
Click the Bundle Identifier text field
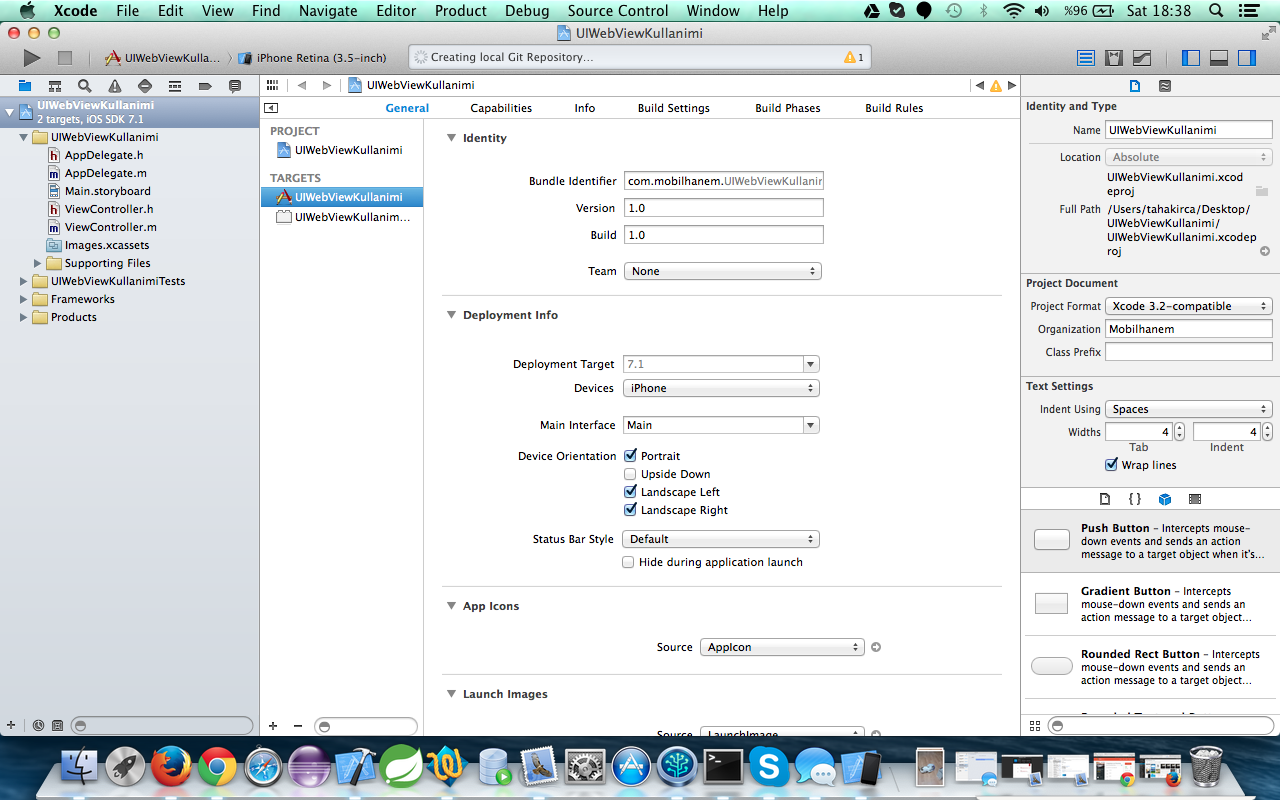pos(723,181)
